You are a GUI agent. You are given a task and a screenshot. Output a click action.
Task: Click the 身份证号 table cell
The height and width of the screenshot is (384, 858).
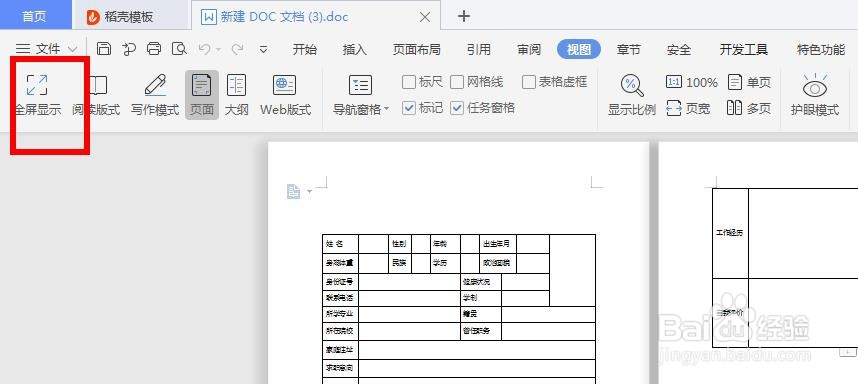[340, 282]
